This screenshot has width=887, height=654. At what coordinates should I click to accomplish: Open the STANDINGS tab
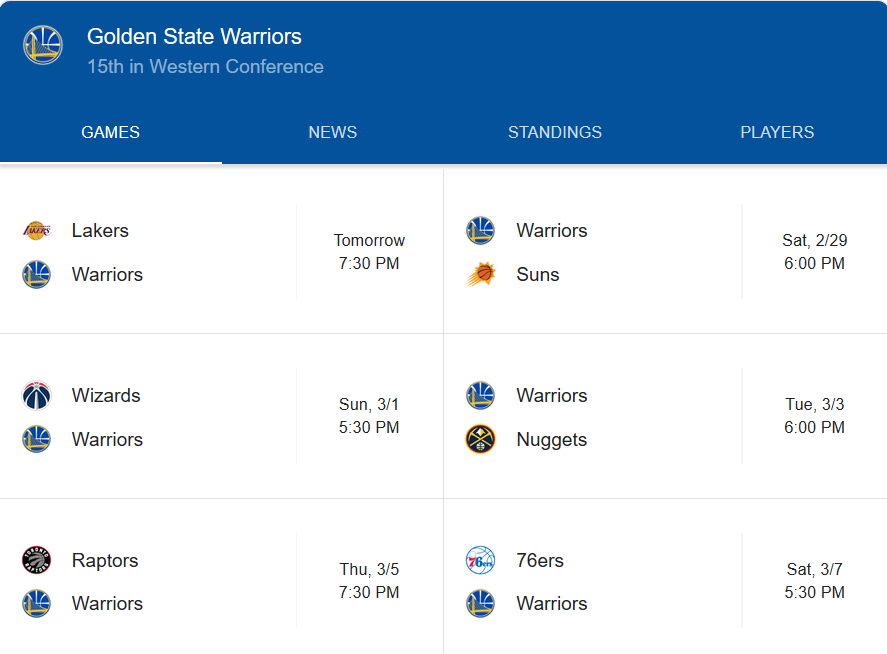[554, 132]
